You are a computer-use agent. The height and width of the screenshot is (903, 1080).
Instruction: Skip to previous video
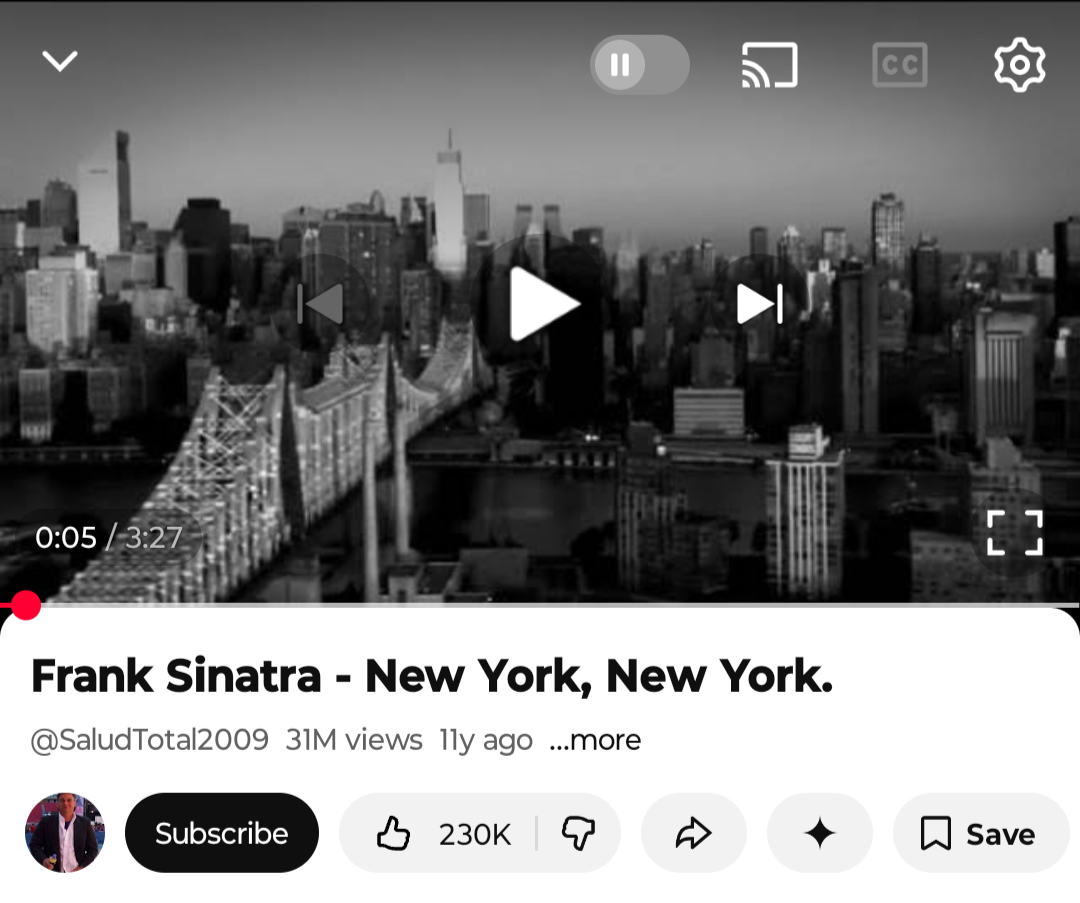tap(320, 304)
